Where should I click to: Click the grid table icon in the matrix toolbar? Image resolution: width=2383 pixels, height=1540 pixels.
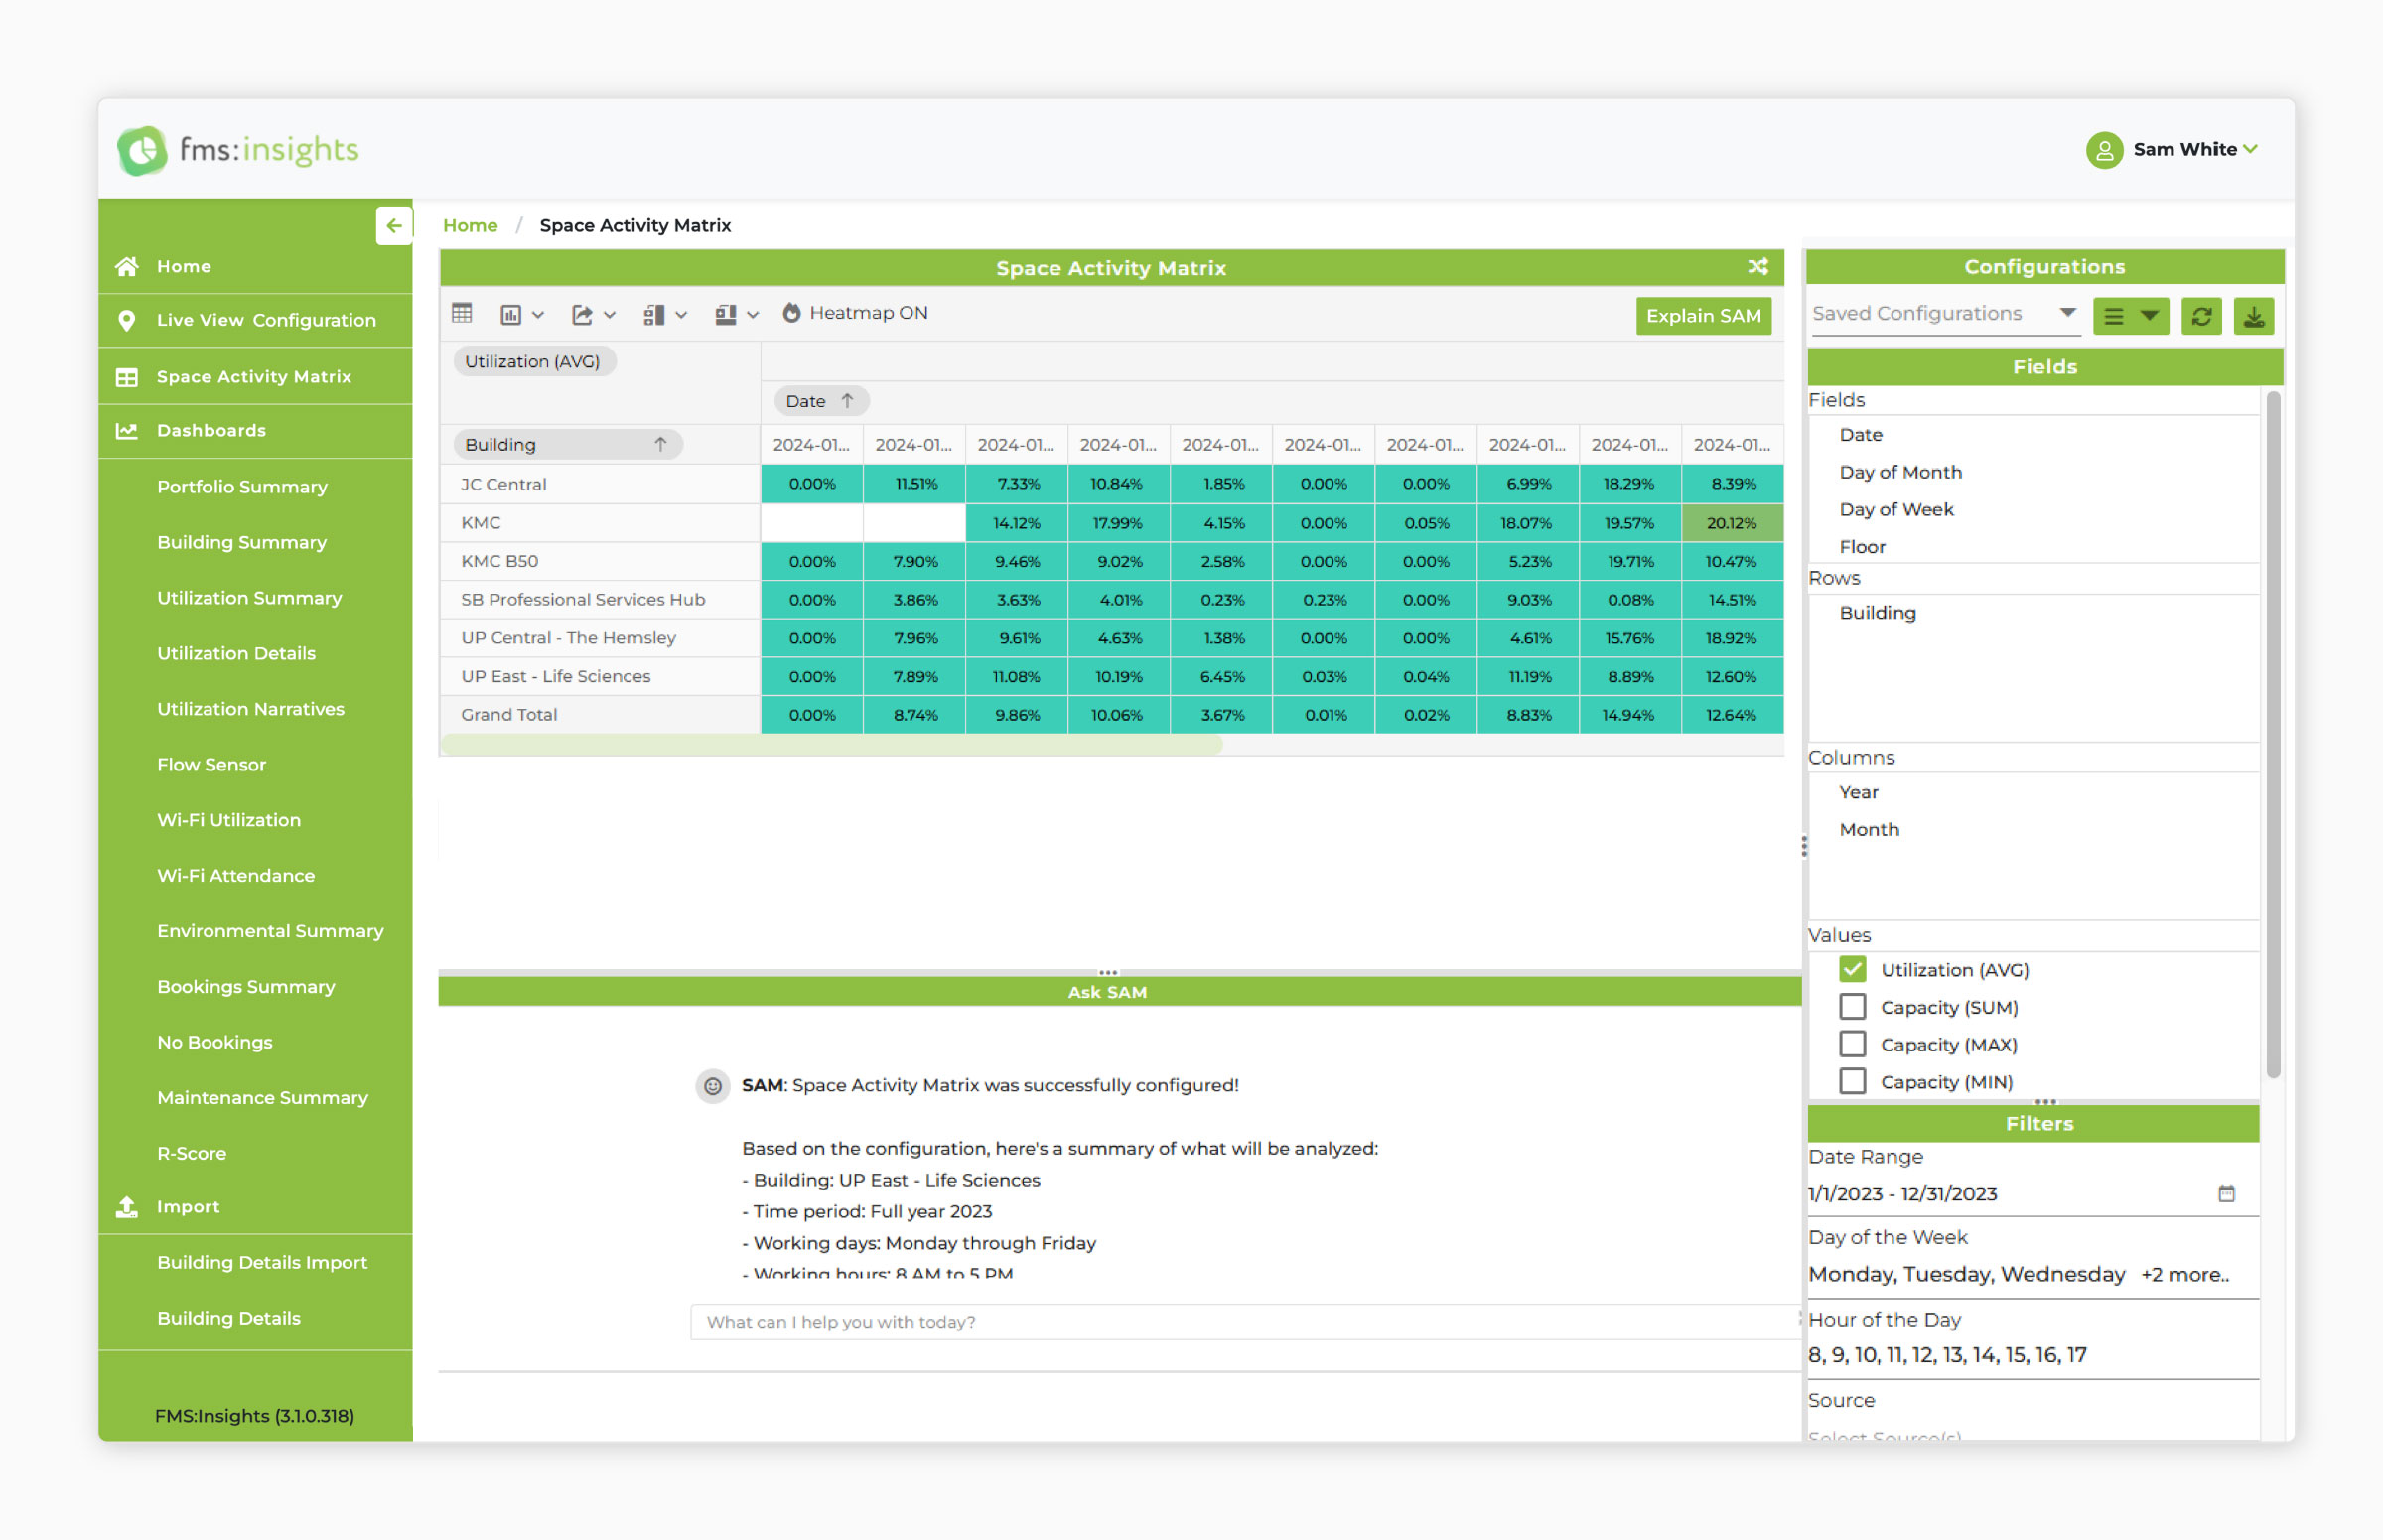[462, 313]
